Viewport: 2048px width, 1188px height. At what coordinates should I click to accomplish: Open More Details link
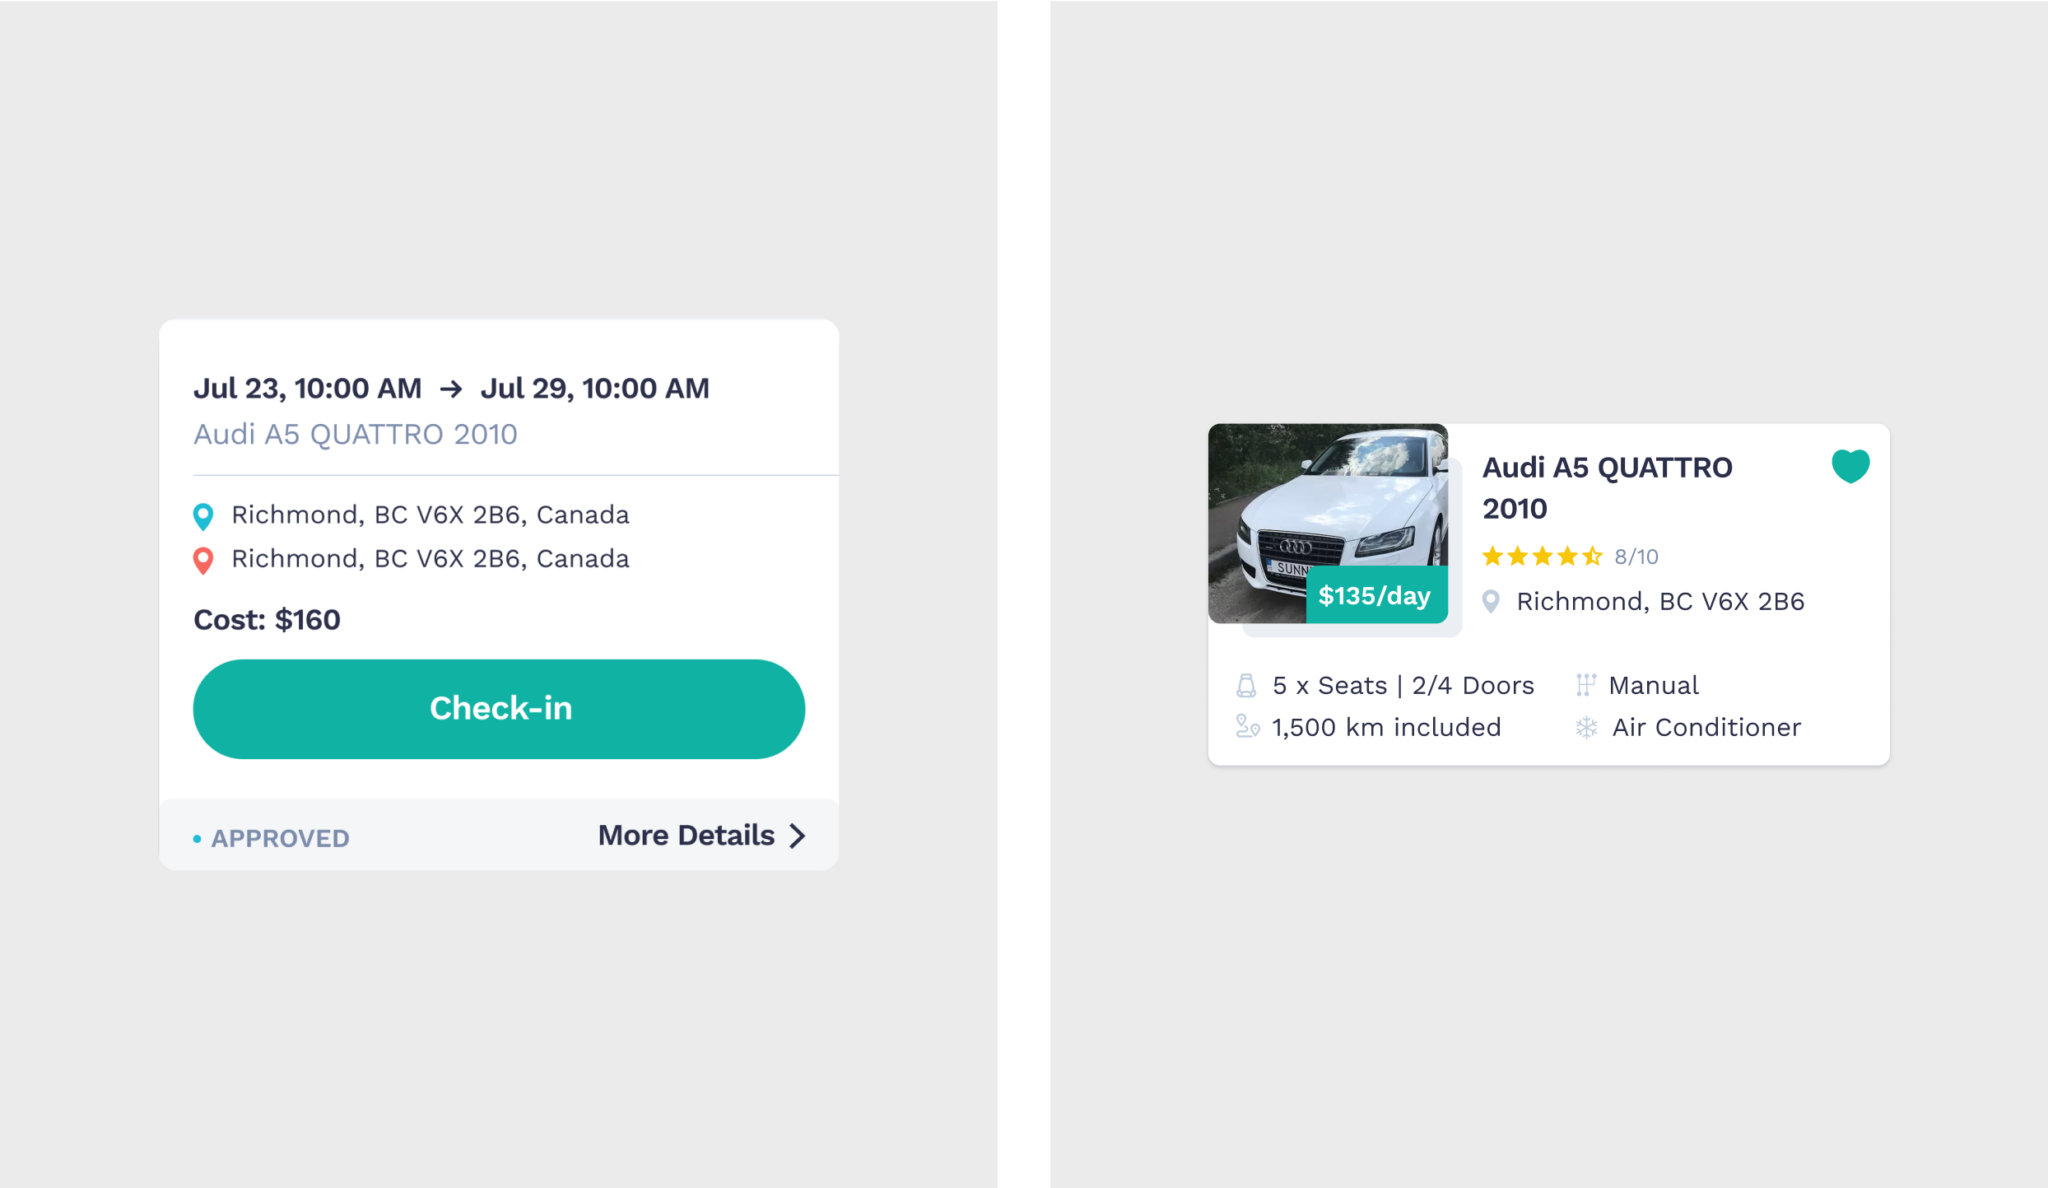point(686,835)
